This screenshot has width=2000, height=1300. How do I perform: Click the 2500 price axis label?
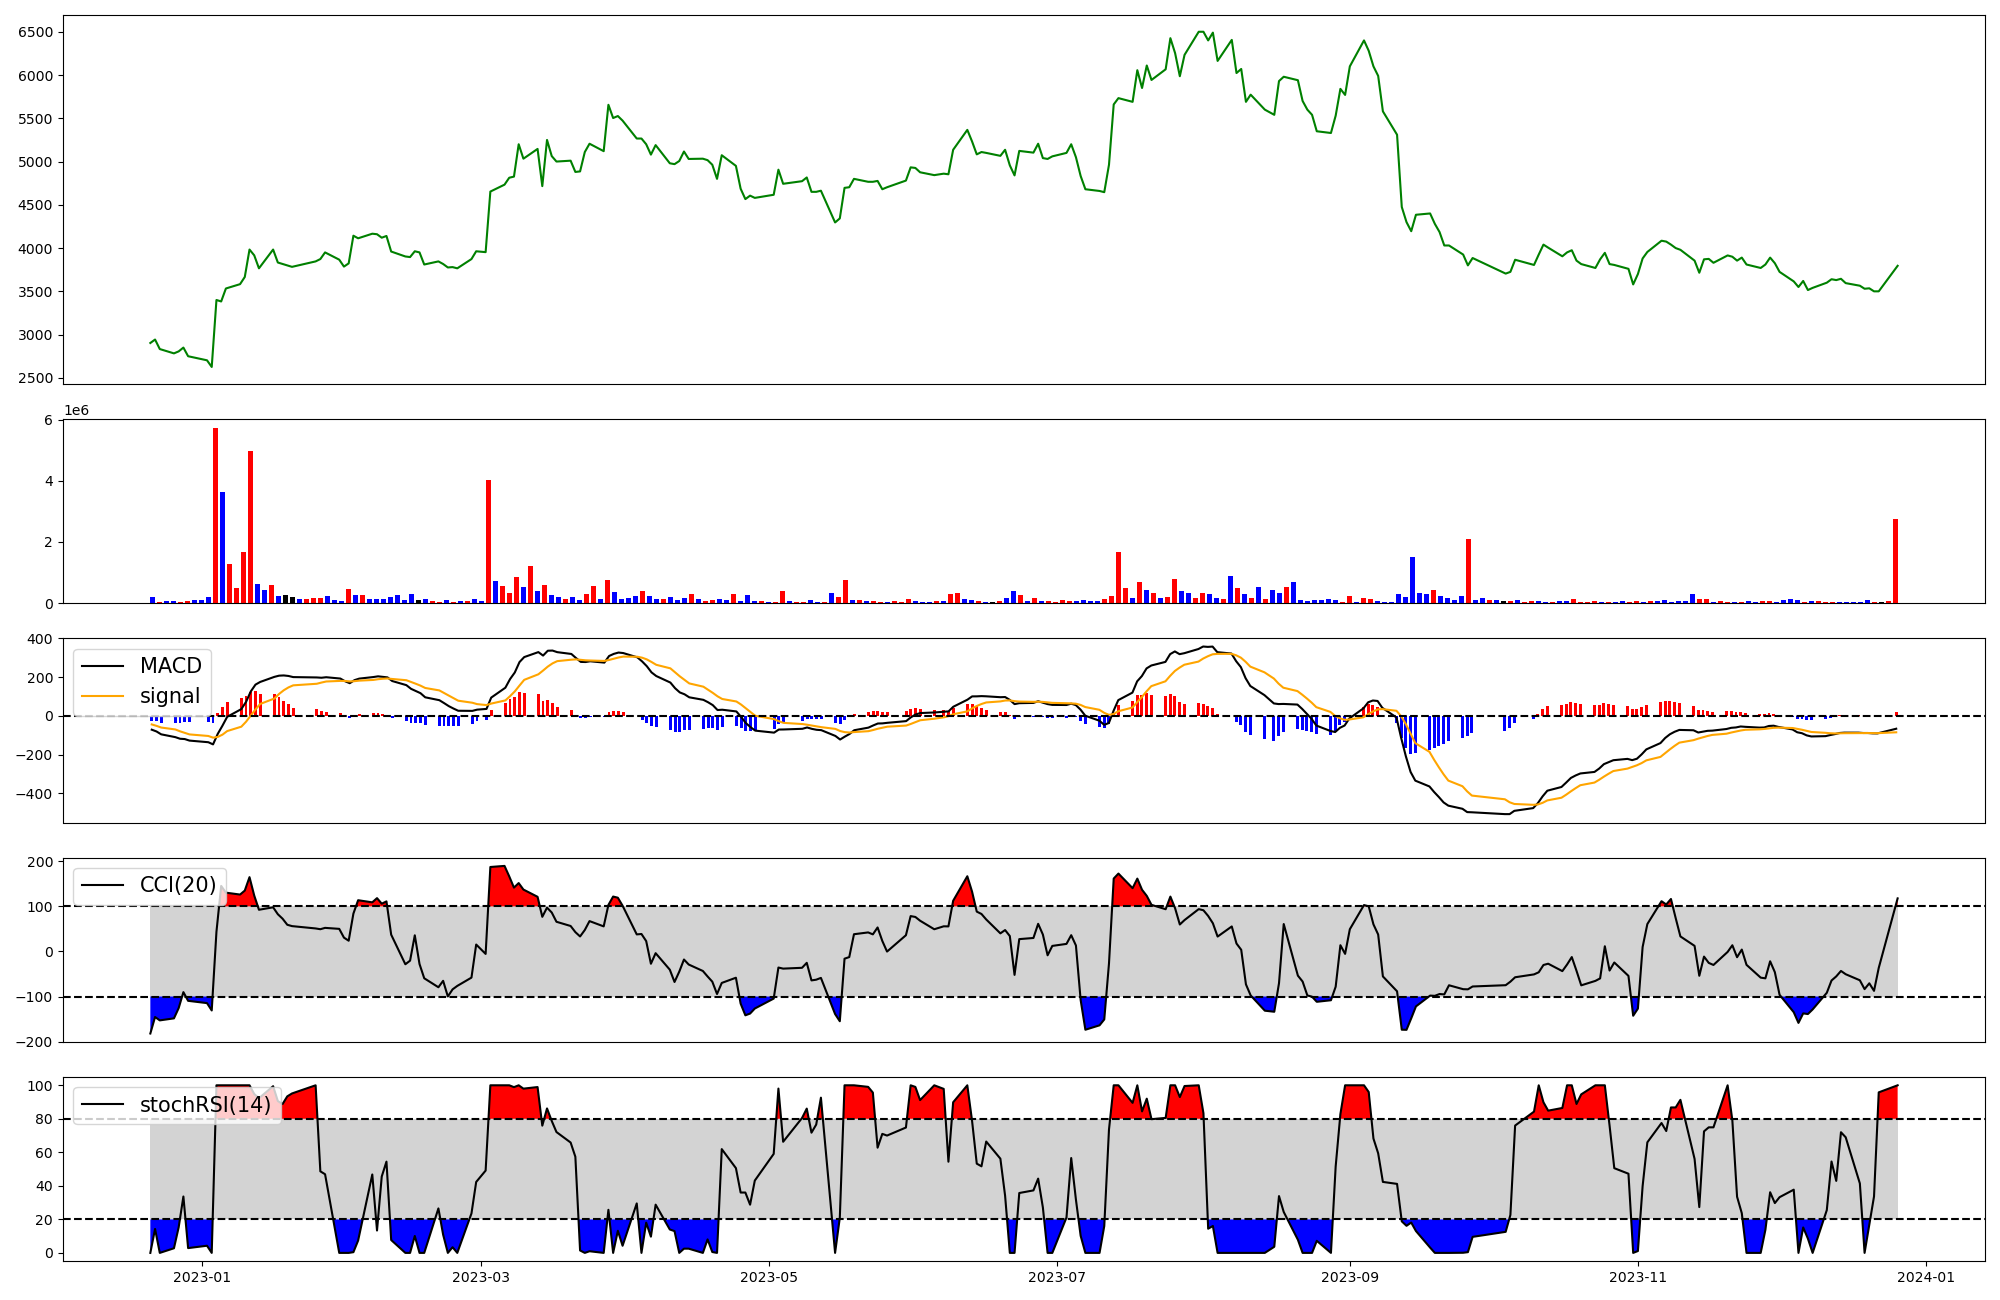(x=35, y=379)
